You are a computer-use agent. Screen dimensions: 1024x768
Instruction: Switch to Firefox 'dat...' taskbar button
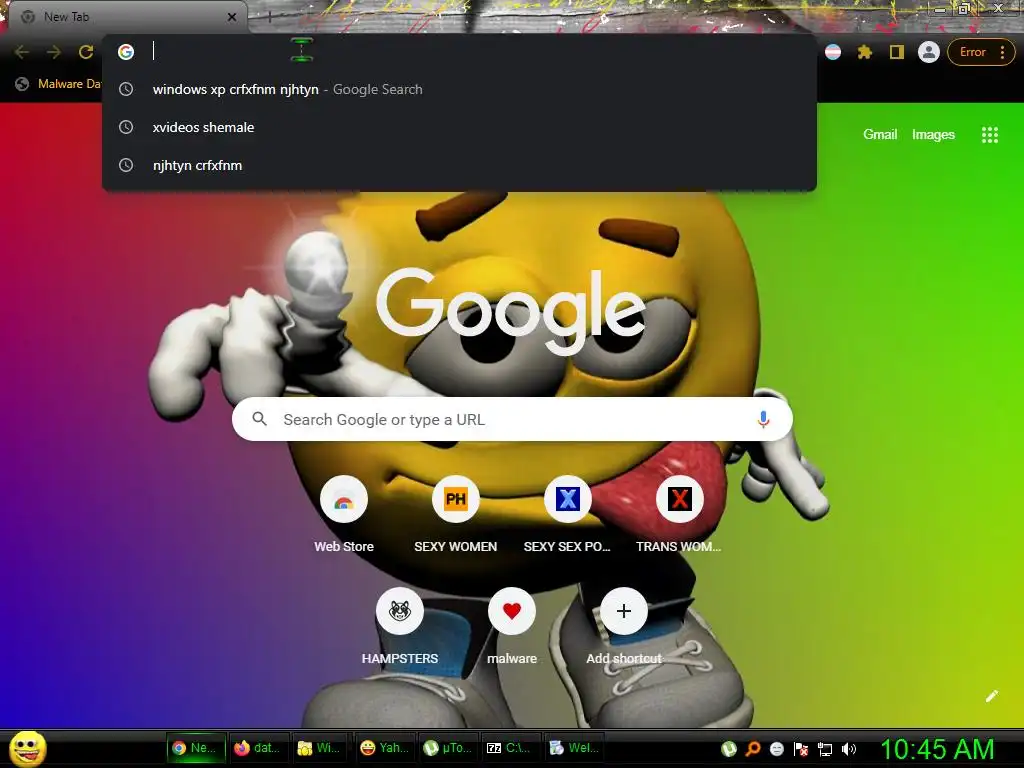tap(258, 748)
